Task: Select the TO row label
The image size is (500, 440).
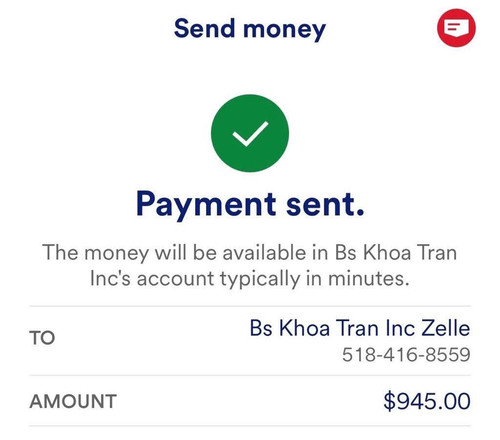Action: click(42, 338)
